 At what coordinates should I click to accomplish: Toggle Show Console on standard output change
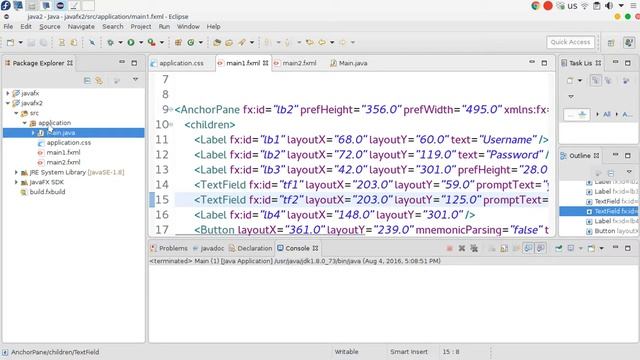click(528, 248)
